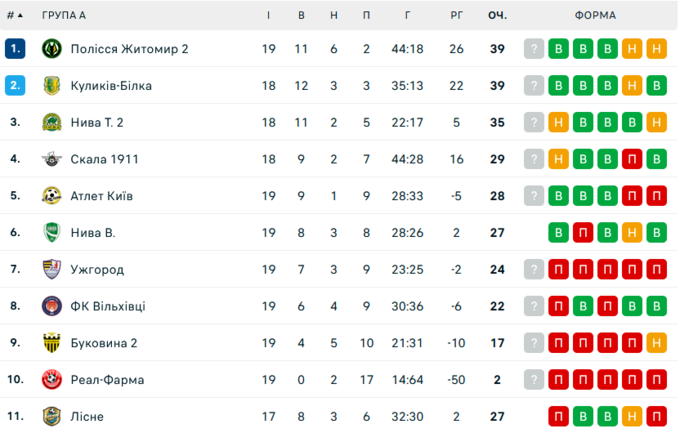This screenshot has height=433, width=680.
Task: Click rank badge 1 in blue
Action: coord(14,49)
